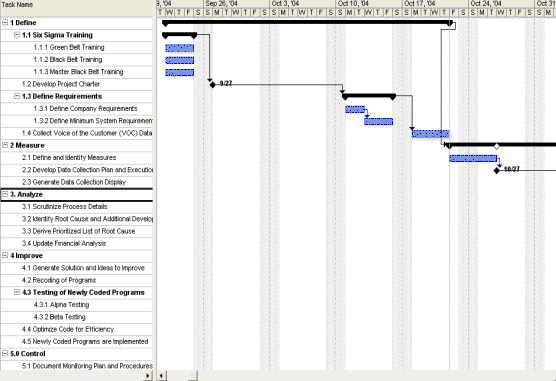Select the 1.2 Develop Project Charter row
The width and height of the screenshot is (556, 381).
(x=77, y=84)
